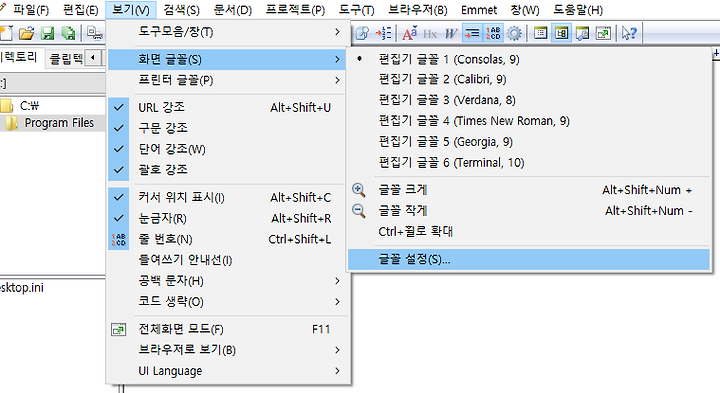Viewport: 720px width, 393px height.
Task: Open the 도움말(H) menu
Action: [x=578, y=10]
